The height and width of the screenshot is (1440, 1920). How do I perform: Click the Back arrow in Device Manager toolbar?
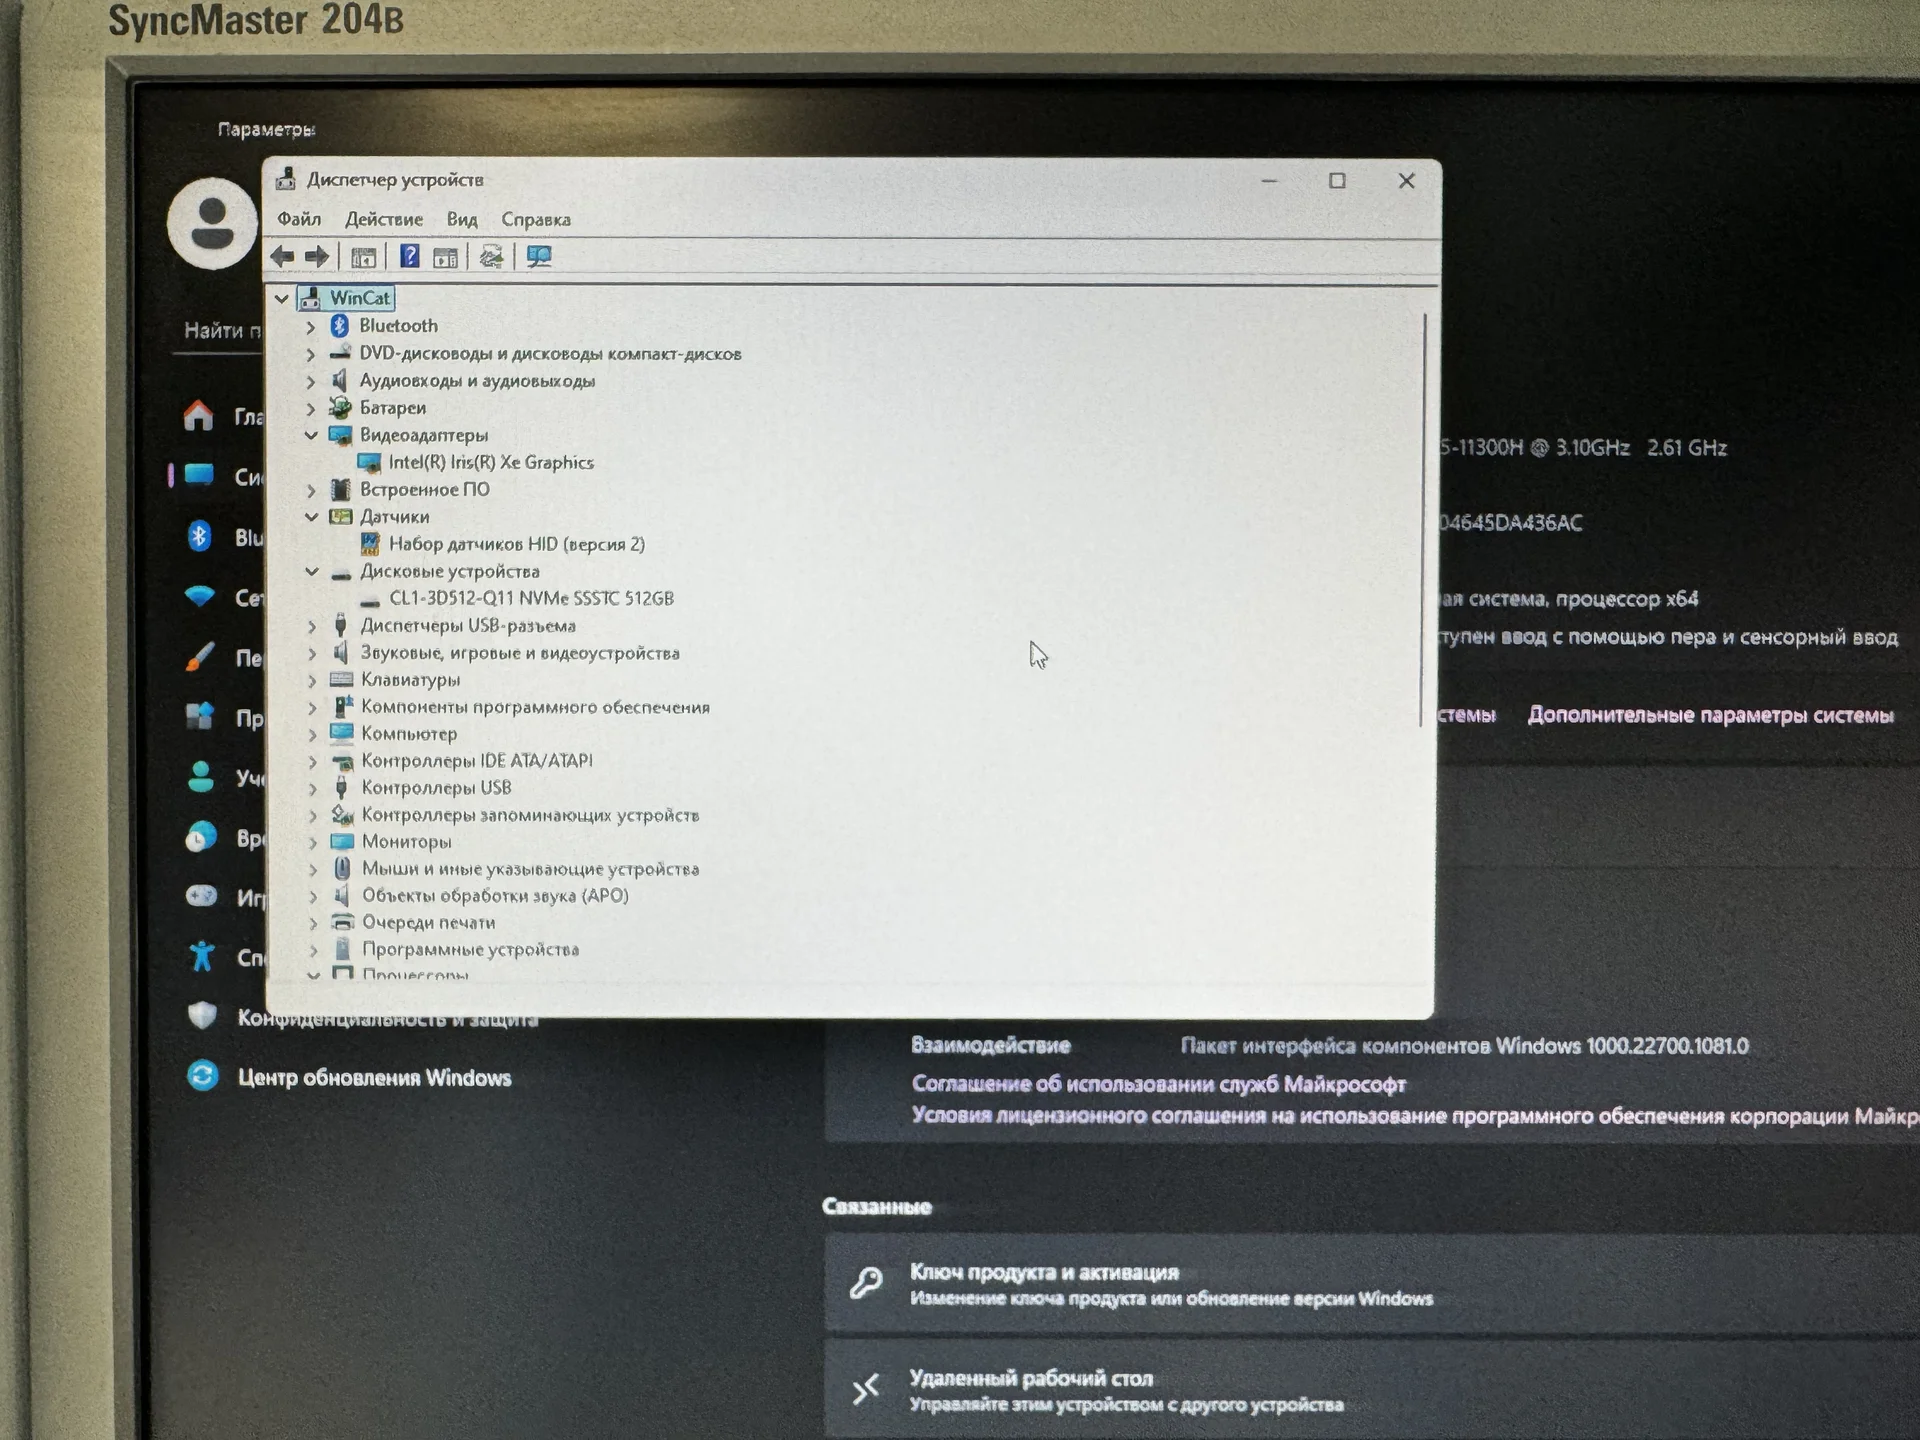tap(283, 257)
